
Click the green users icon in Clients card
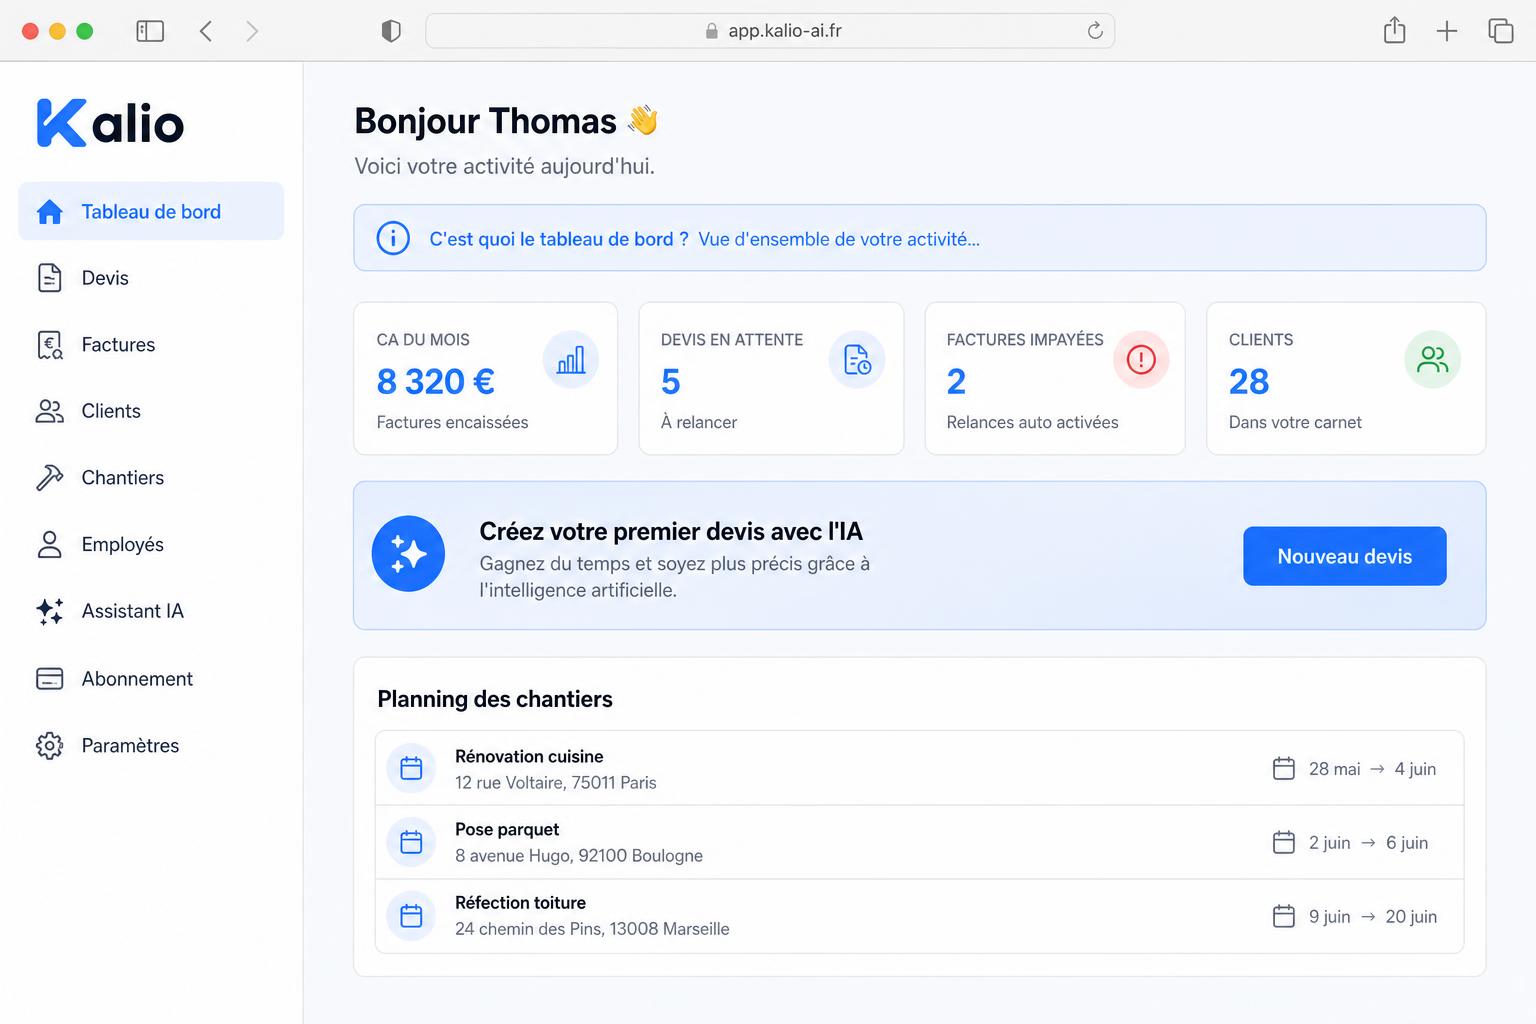point(1433,360)
